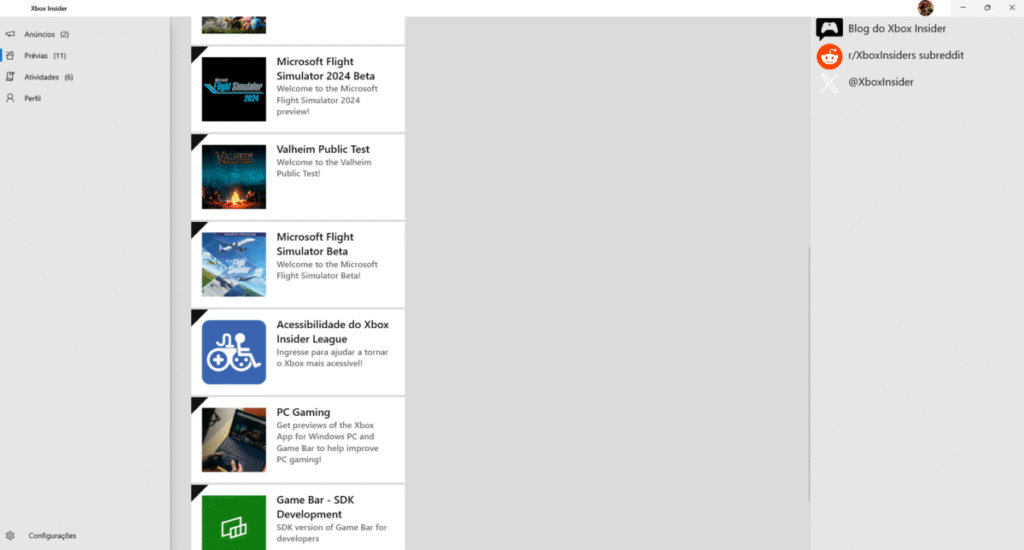Open the Blog do Xbox Insider link
1024x550 pixels.
pos(896,29)
